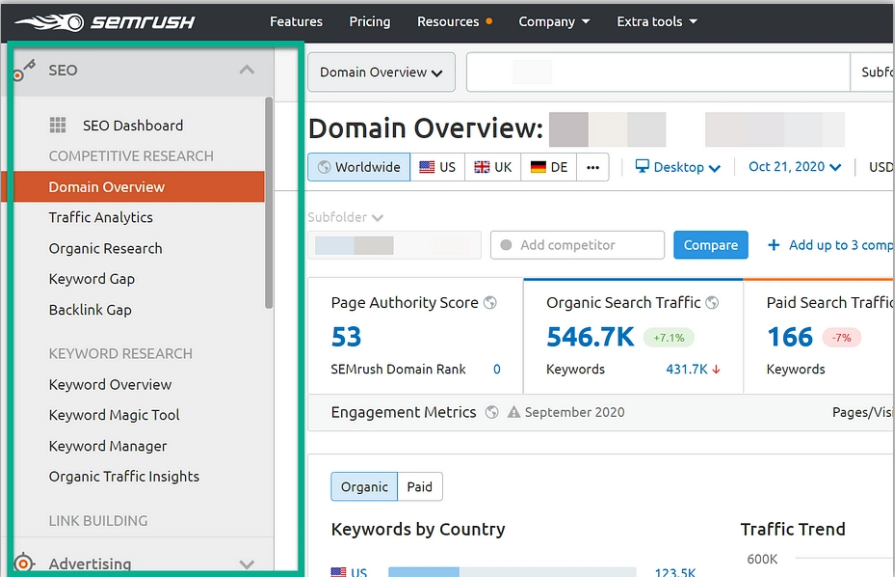Click the orange notification dot beside Resources
Viewport: 895px width, 577px height.
tap(489, 22)
